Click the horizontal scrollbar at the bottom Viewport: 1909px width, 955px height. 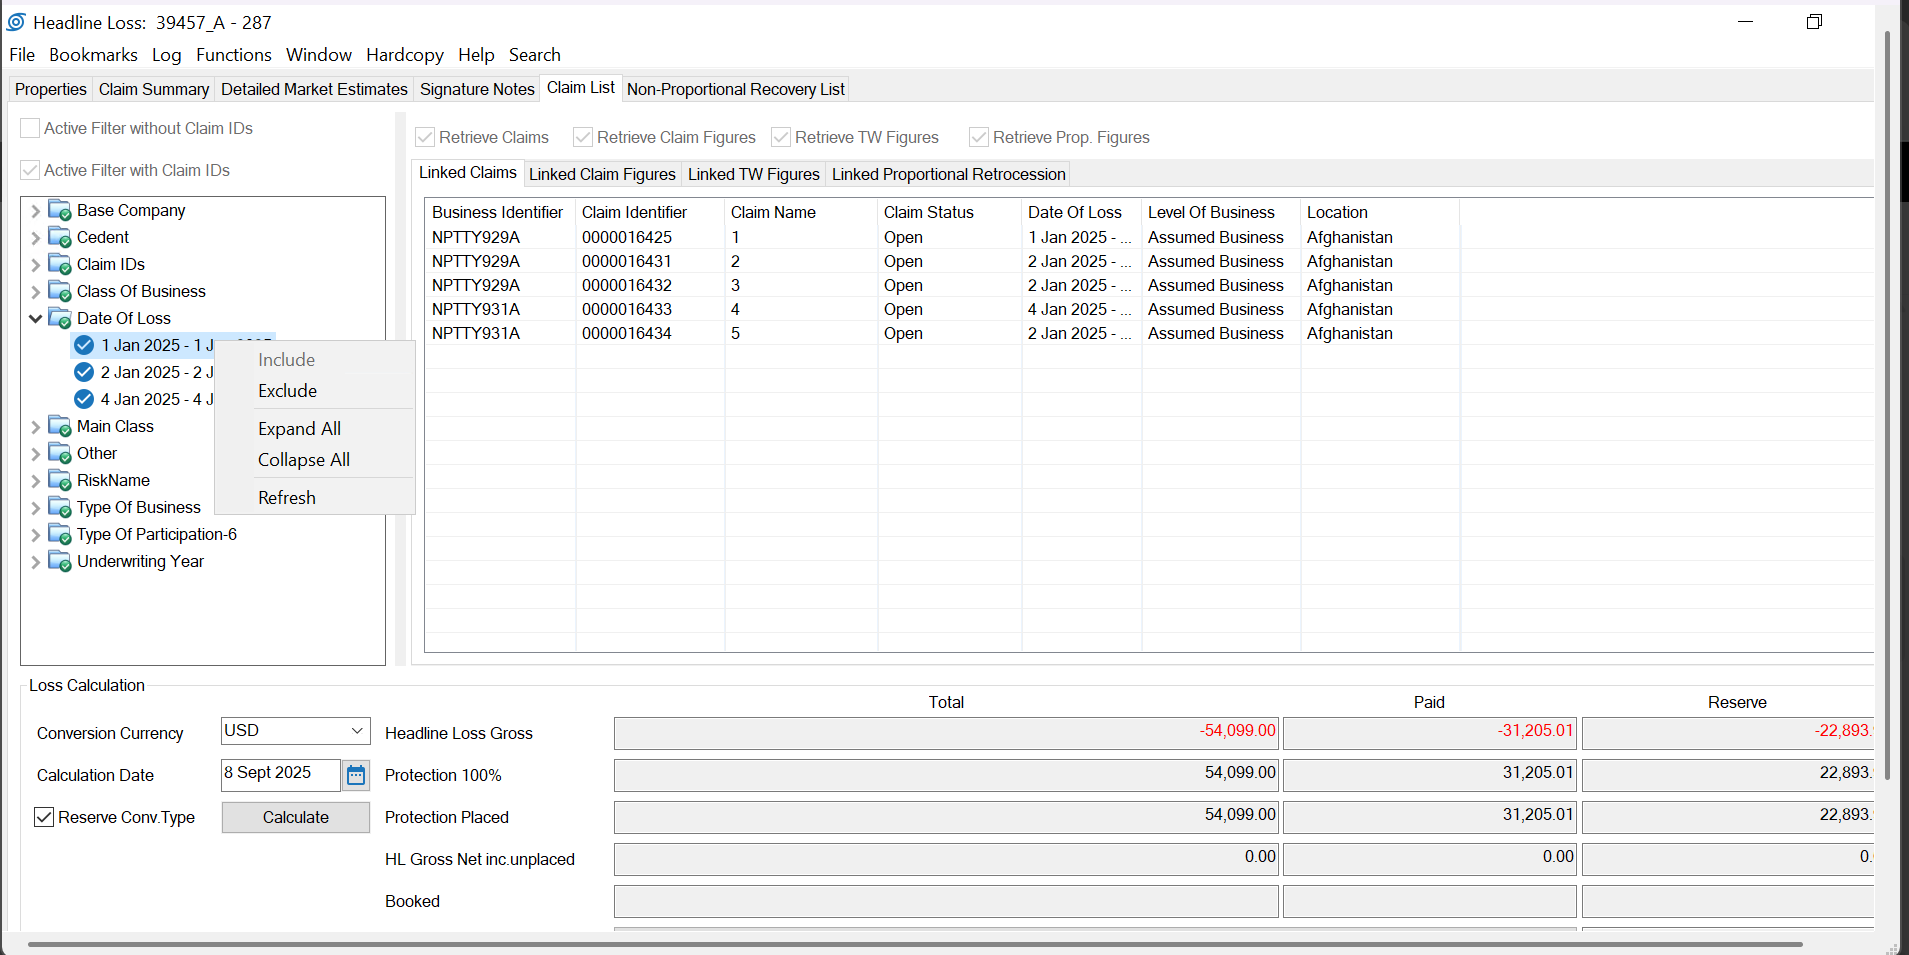(x=915, y=943)
